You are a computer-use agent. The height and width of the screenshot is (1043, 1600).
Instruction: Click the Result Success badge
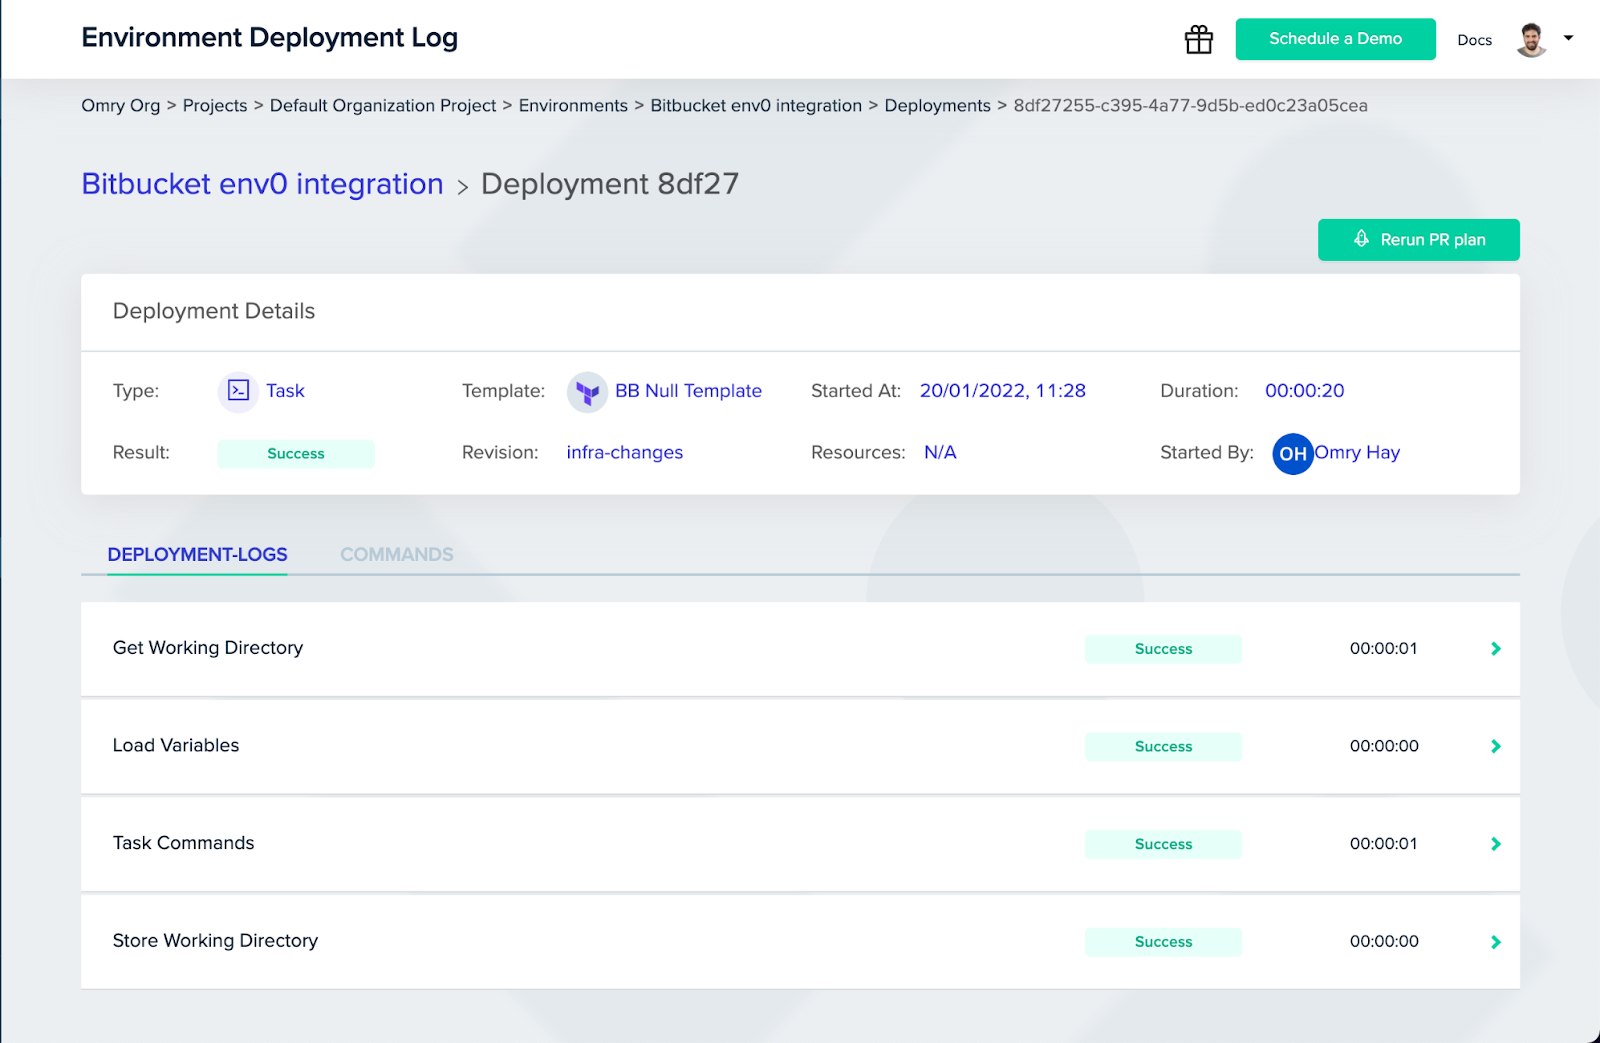296,454
